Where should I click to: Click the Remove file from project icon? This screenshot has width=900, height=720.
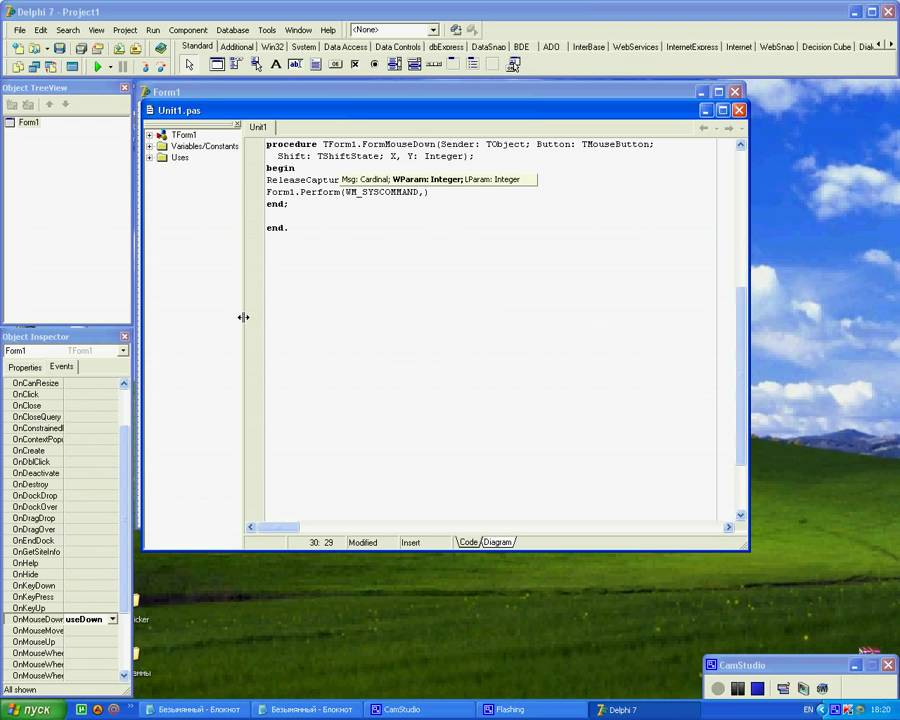click(x=135, y=49)
